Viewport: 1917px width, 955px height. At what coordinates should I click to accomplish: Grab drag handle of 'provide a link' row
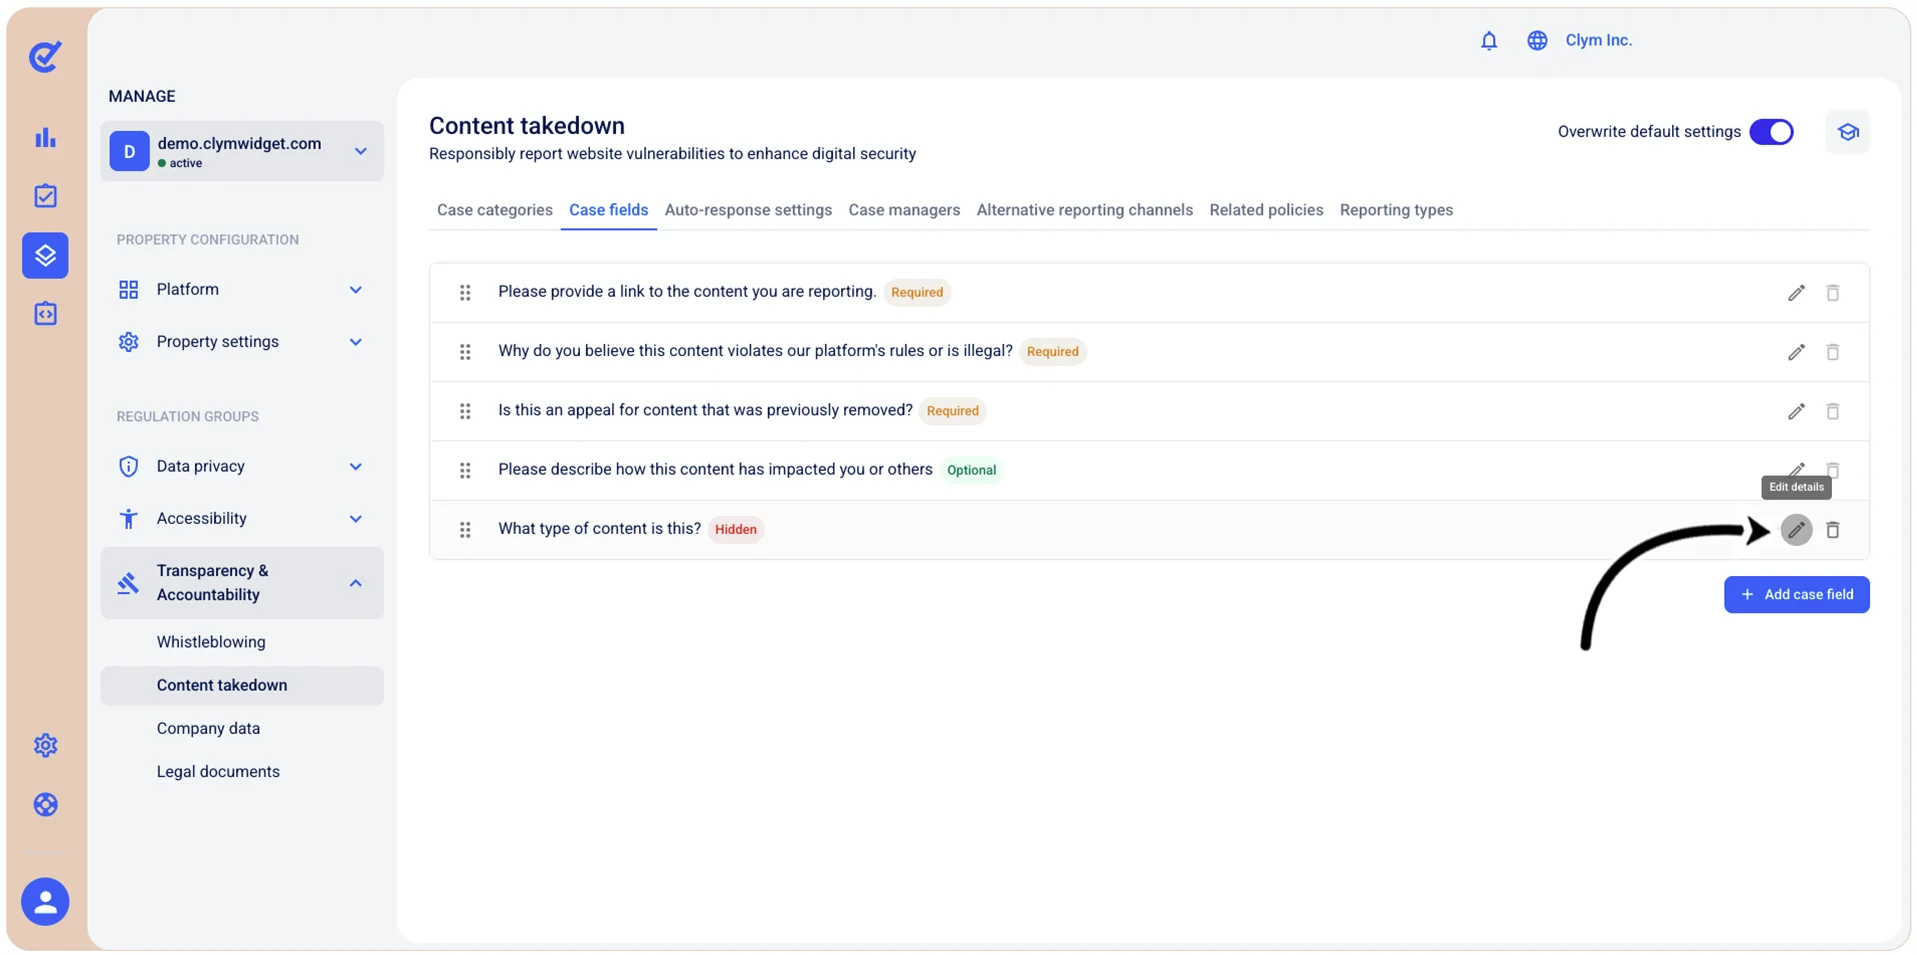465,293
